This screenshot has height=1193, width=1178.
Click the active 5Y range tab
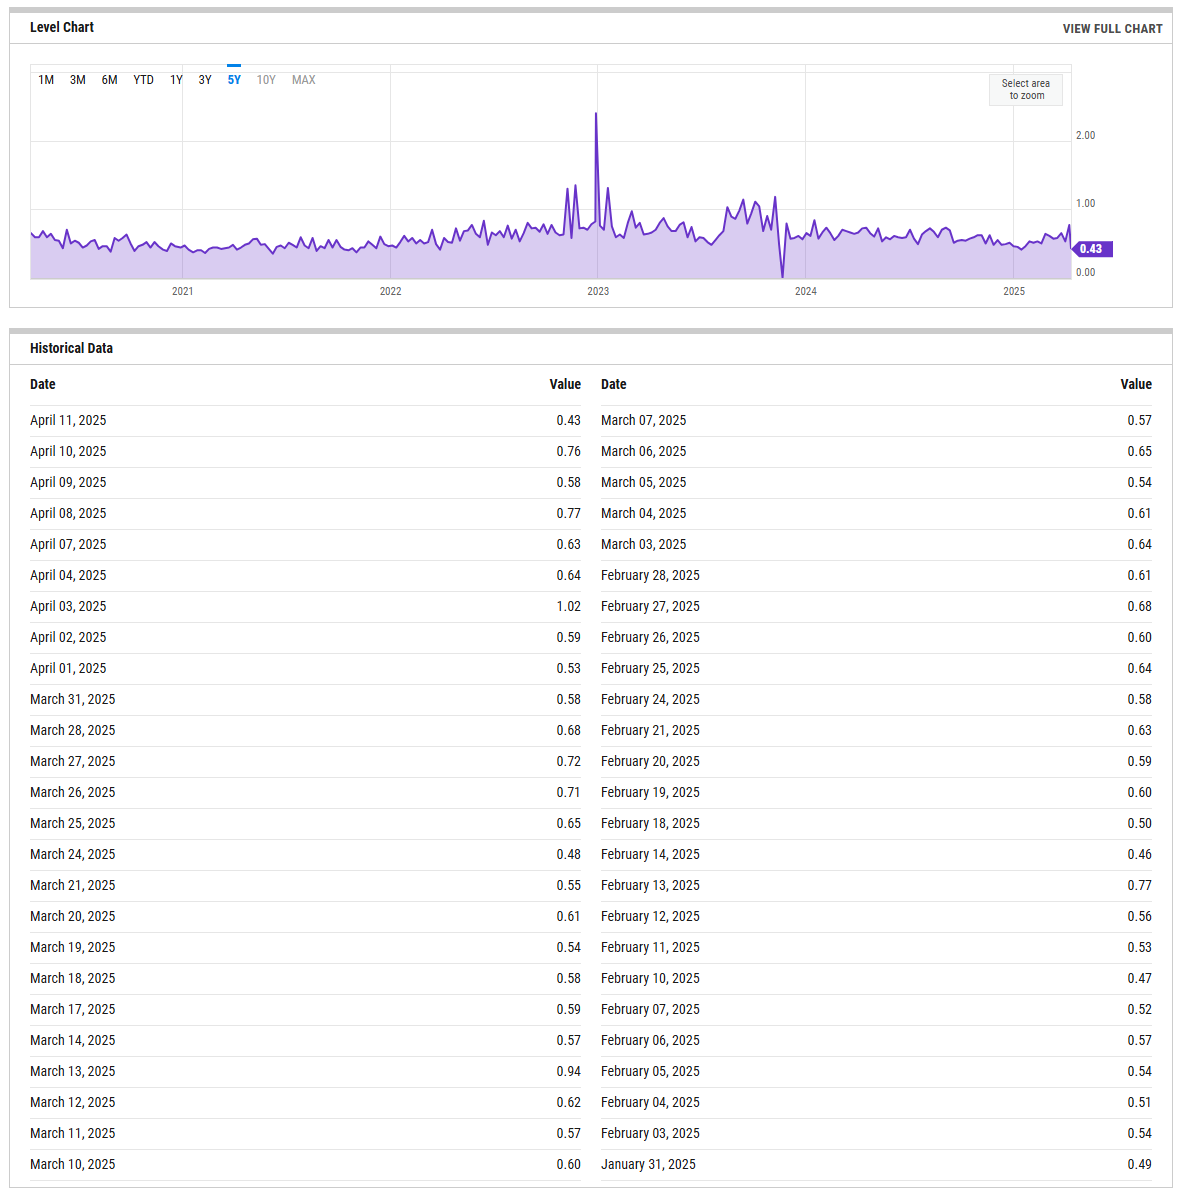pos(234,80)
